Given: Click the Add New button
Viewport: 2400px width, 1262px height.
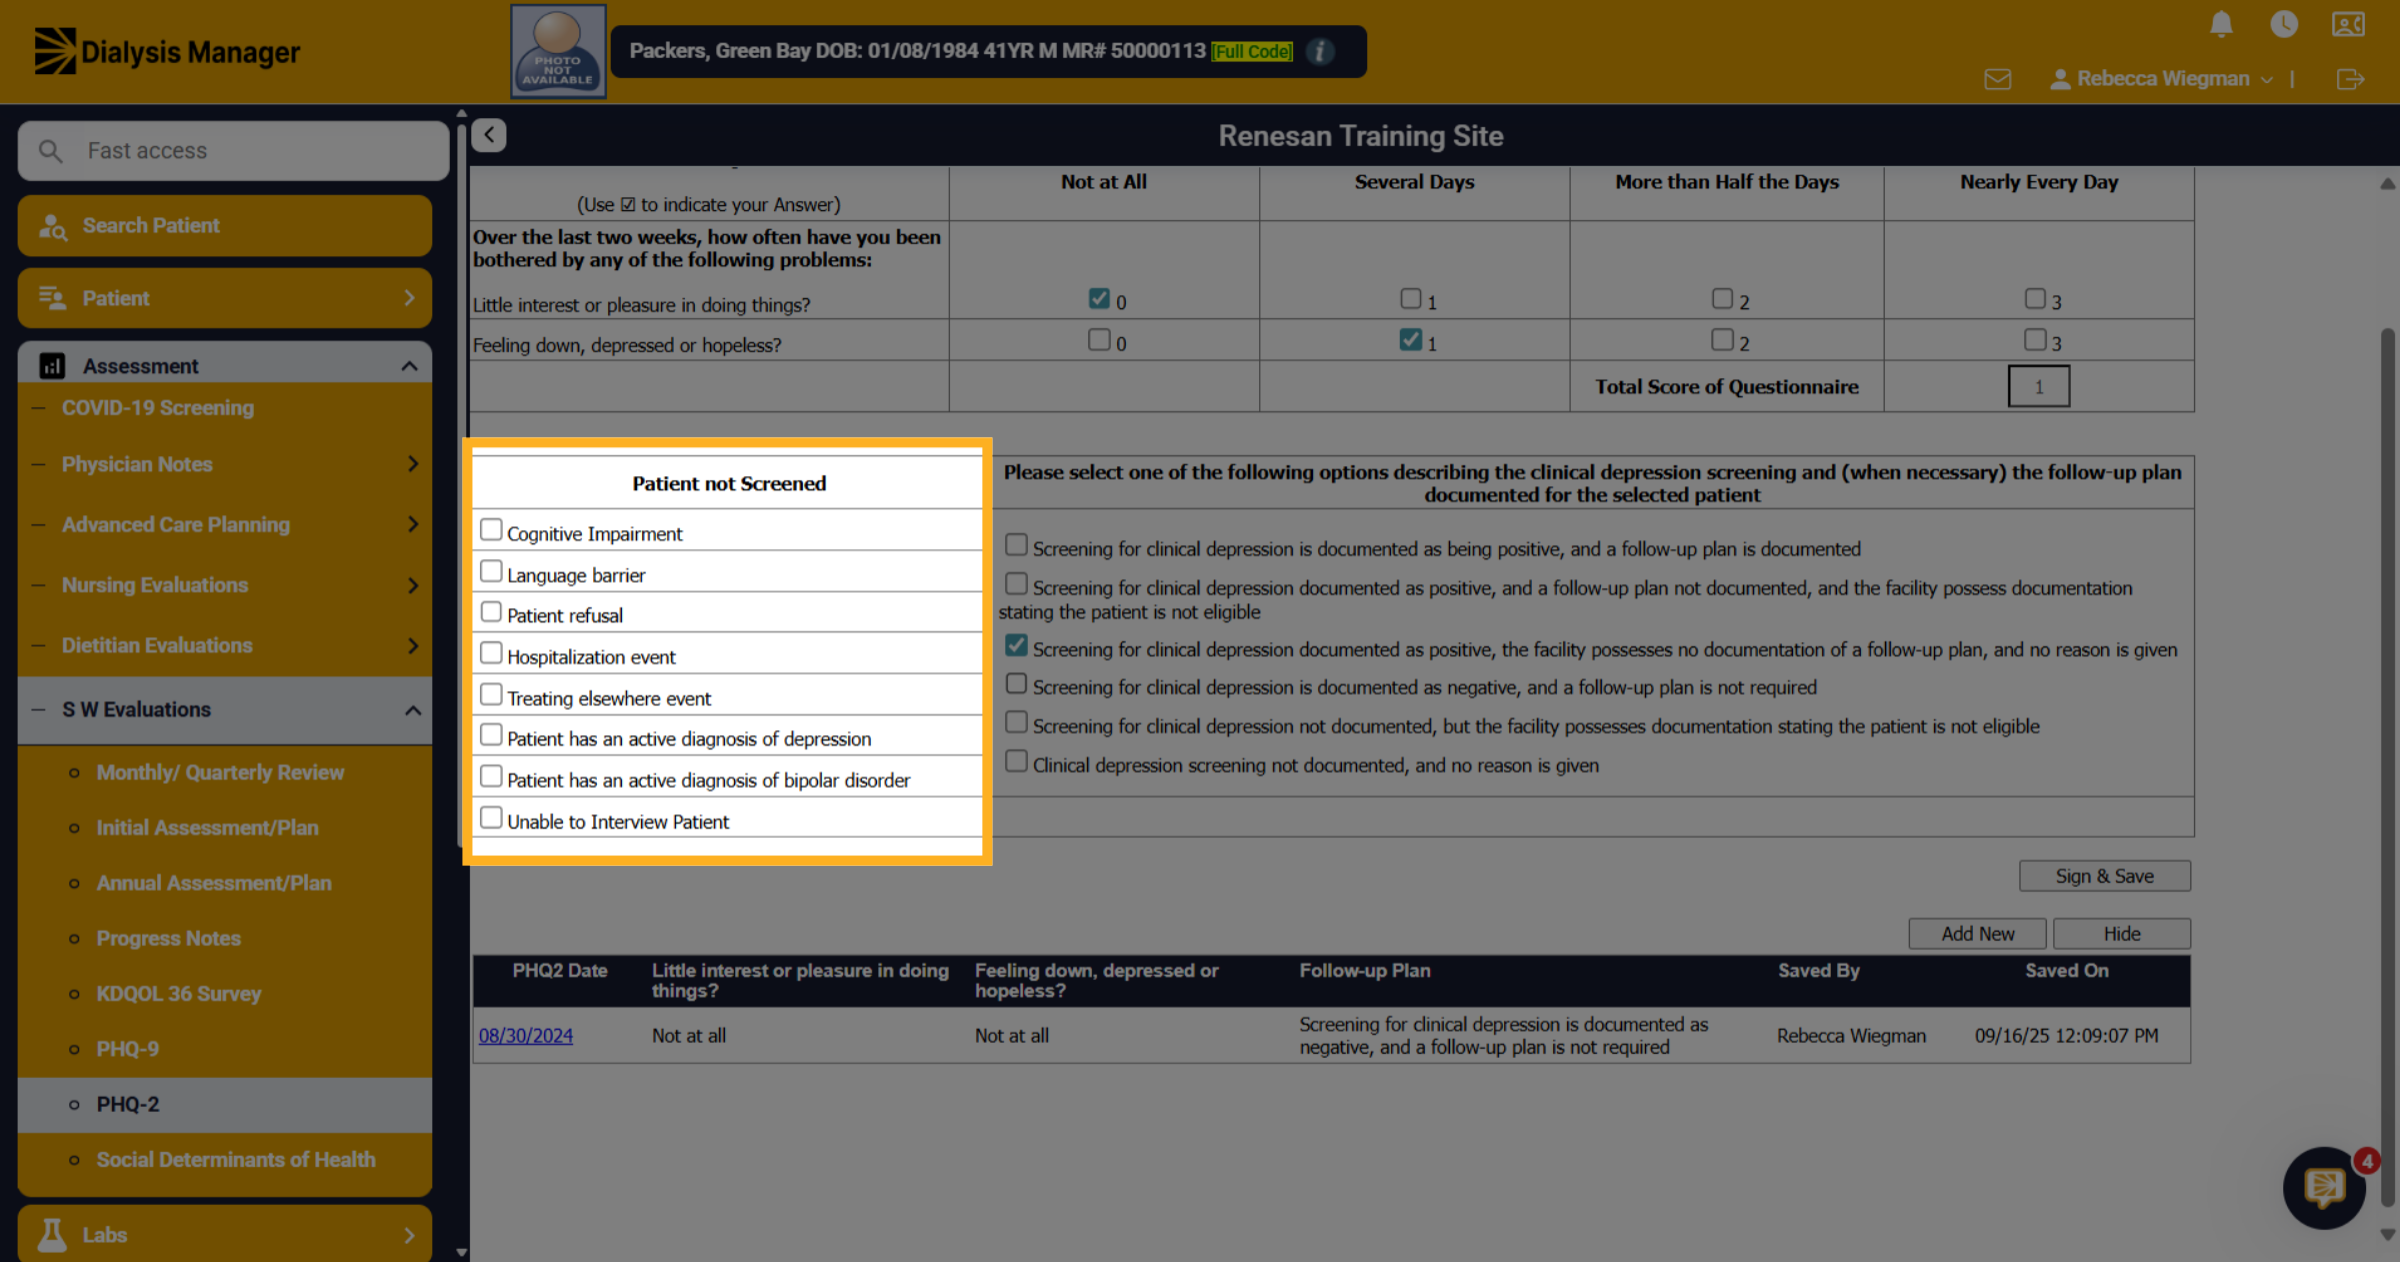Looking at the screenshot, I should click(1977, 934).
